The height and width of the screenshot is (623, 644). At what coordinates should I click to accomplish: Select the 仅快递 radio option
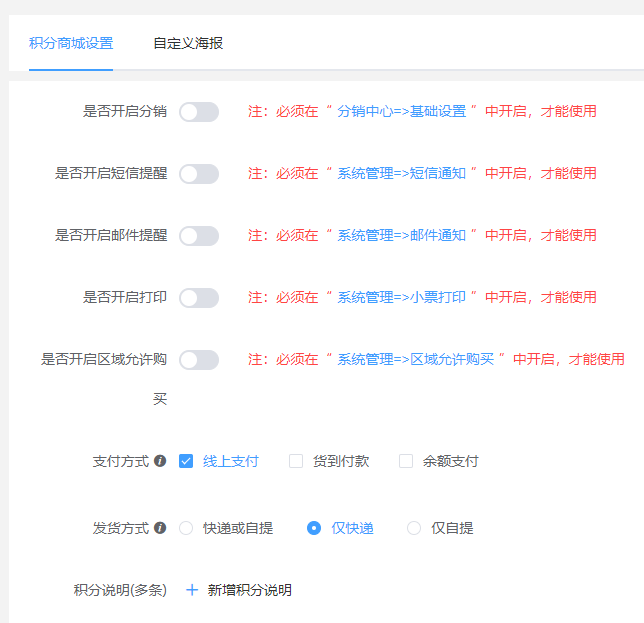(x=314, y=528)
